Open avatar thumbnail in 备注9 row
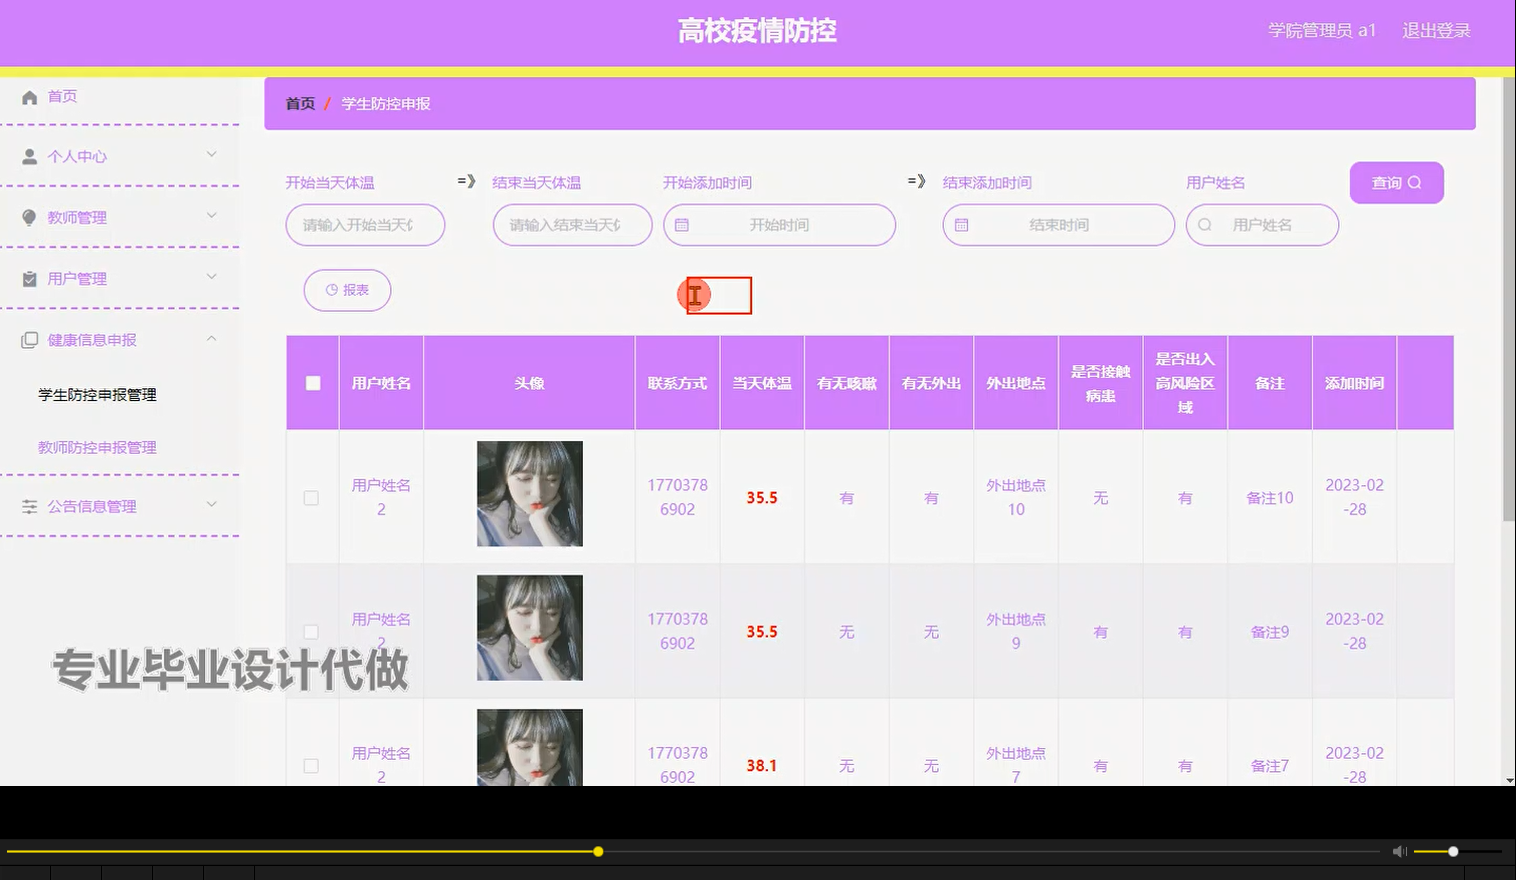Viewport: 1516px width, 880px height. (530, 628)
